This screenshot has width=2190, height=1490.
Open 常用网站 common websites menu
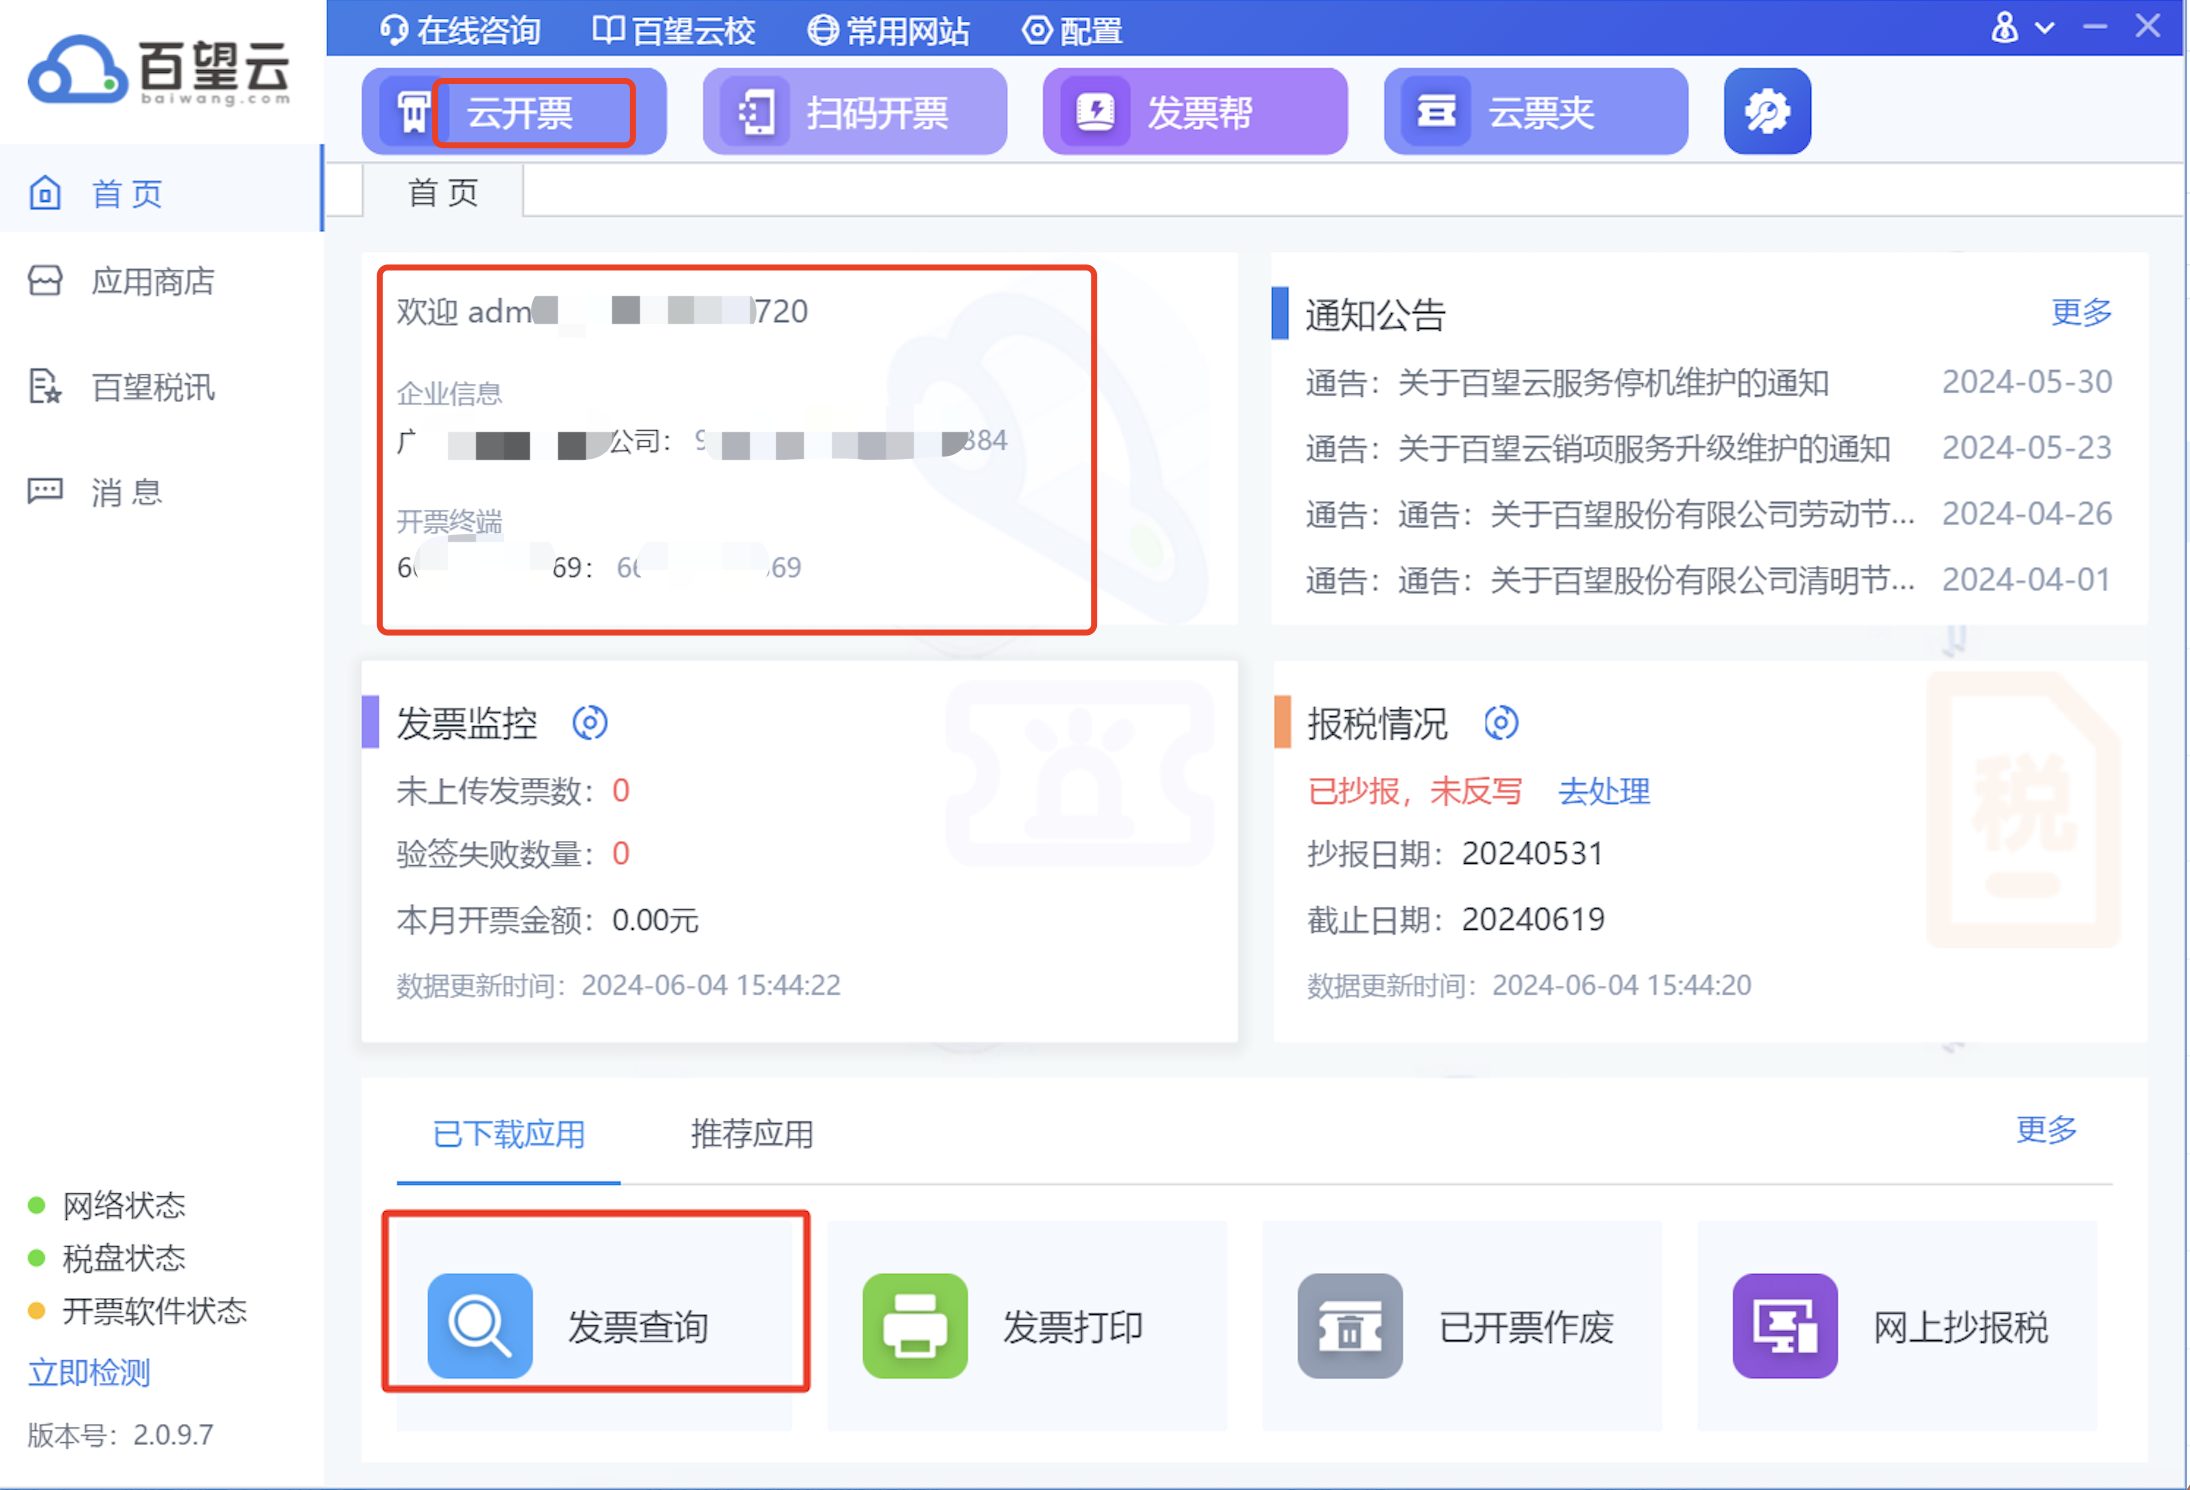[x=888, y=30]
